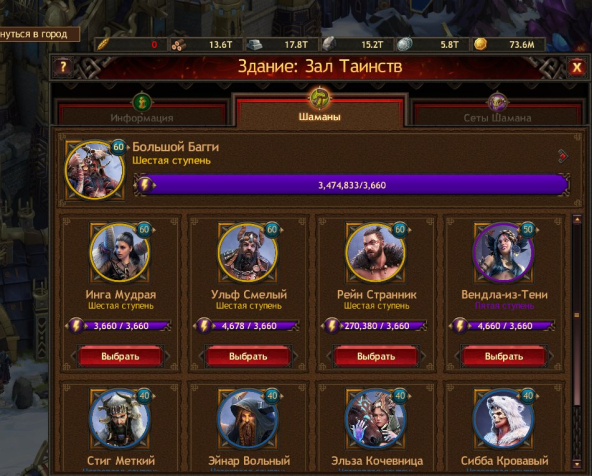
Task: Choose Выбрать under Ульф Смелый
Action: 248,356
